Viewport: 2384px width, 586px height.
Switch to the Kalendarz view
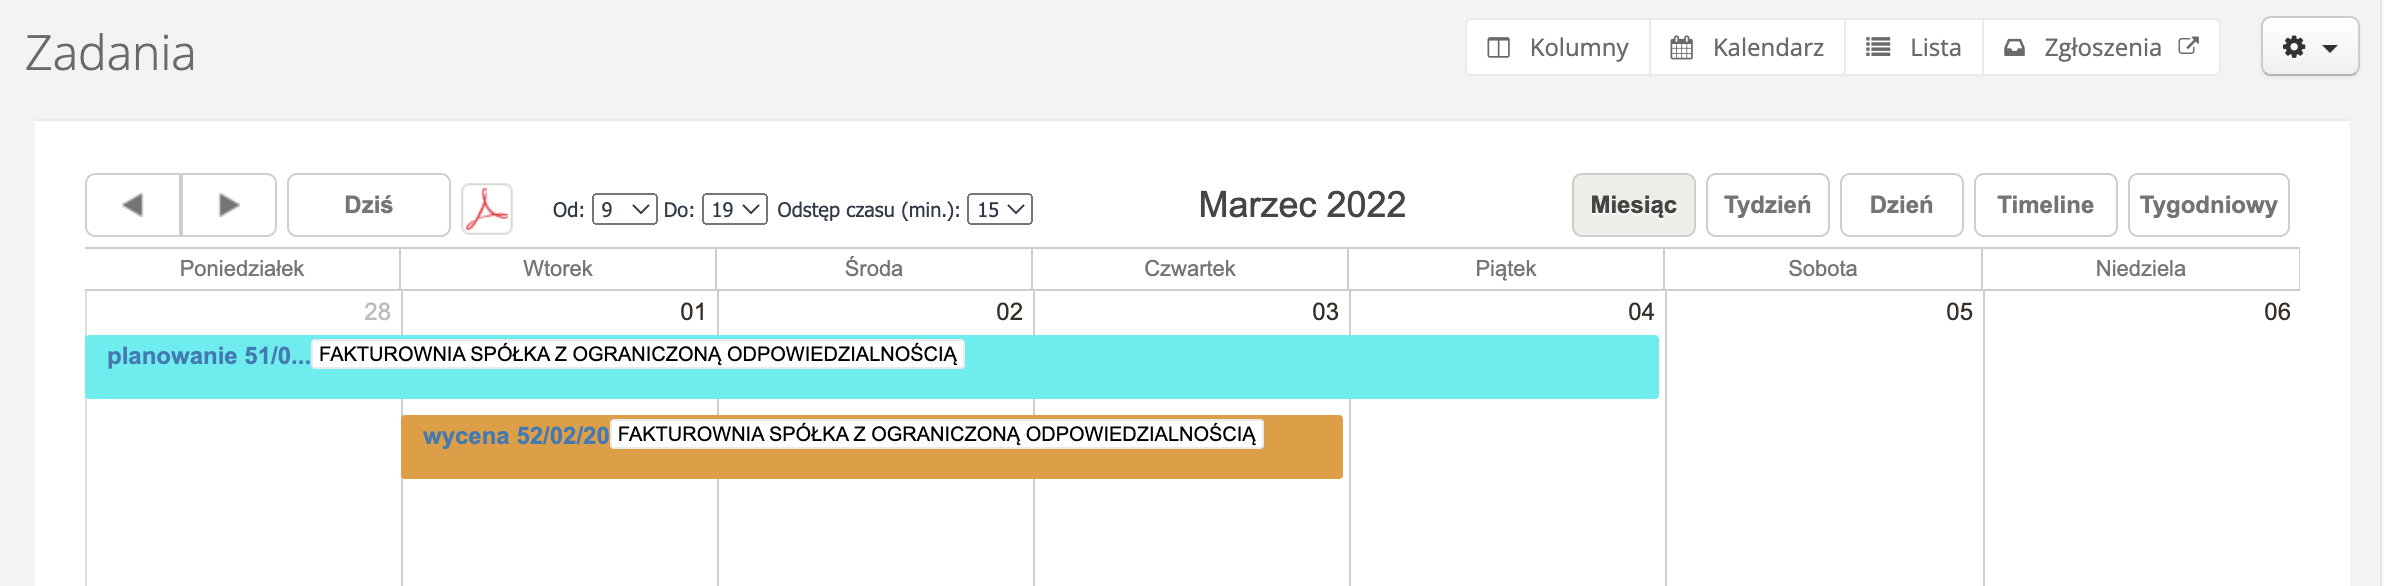(x=1747, y=47)
